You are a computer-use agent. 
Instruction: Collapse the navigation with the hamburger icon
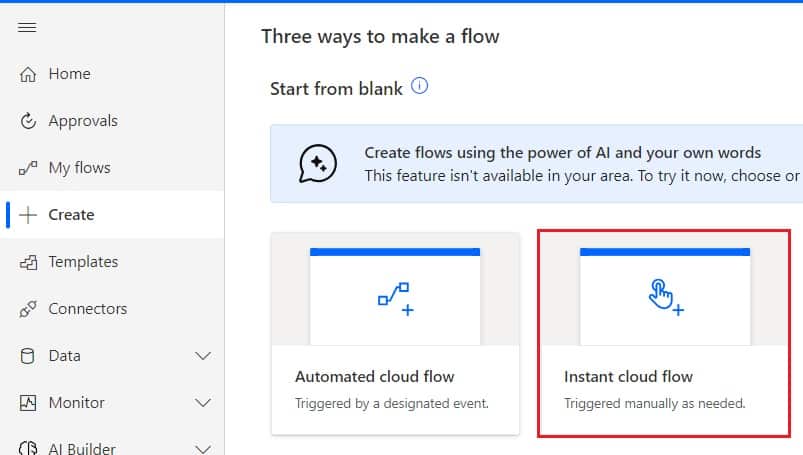(27, 27)
